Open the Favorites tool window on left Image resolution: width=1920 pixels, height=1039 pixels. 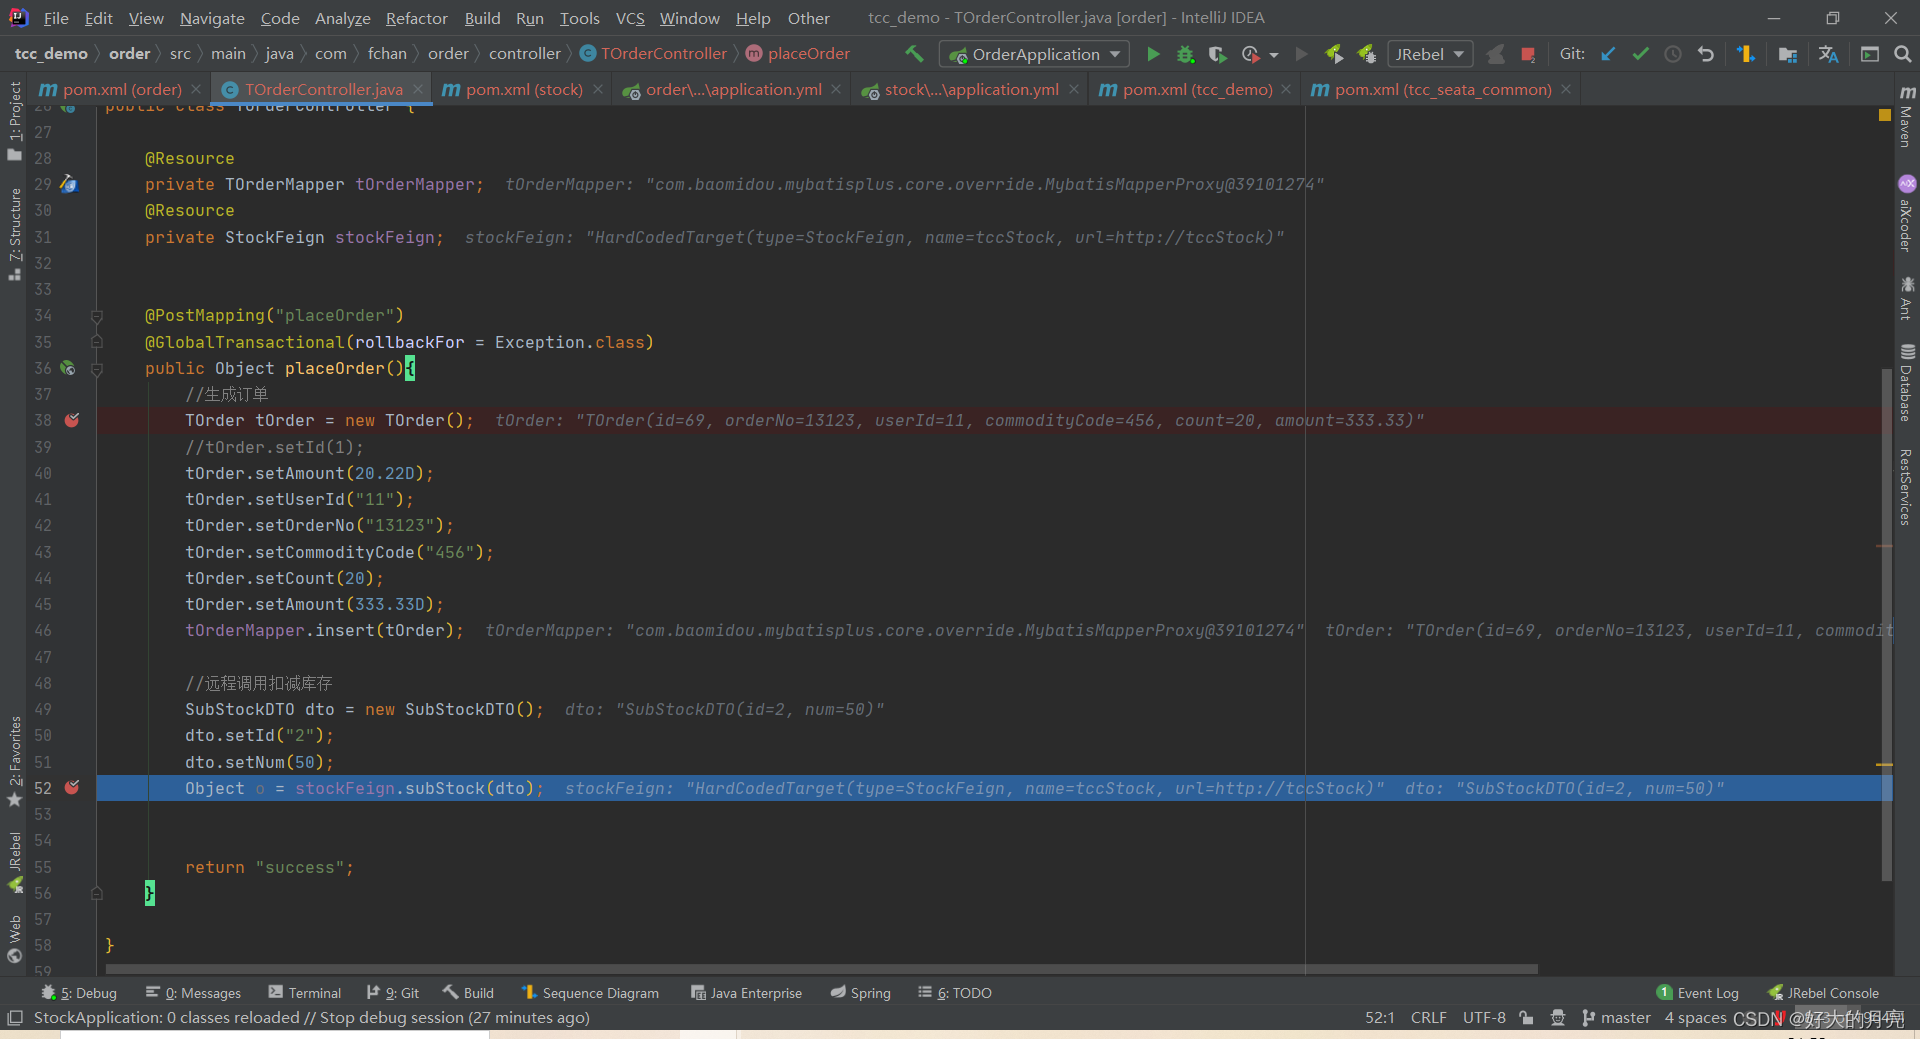point(15,762)
